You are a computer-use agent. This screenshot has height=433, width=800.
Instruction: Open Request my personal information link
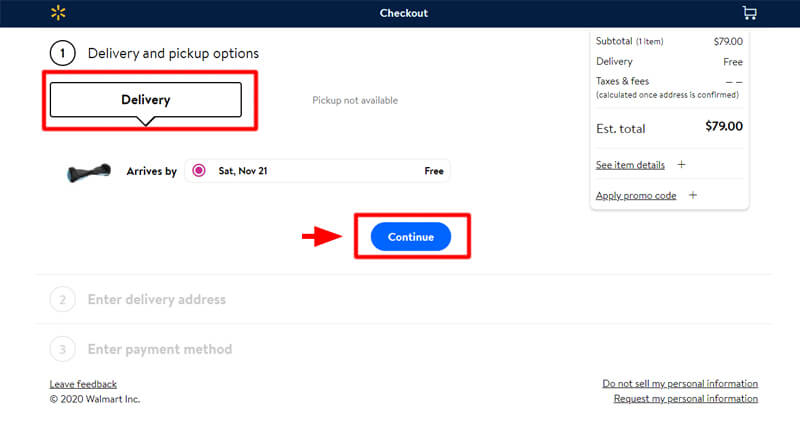coord(686,398)
